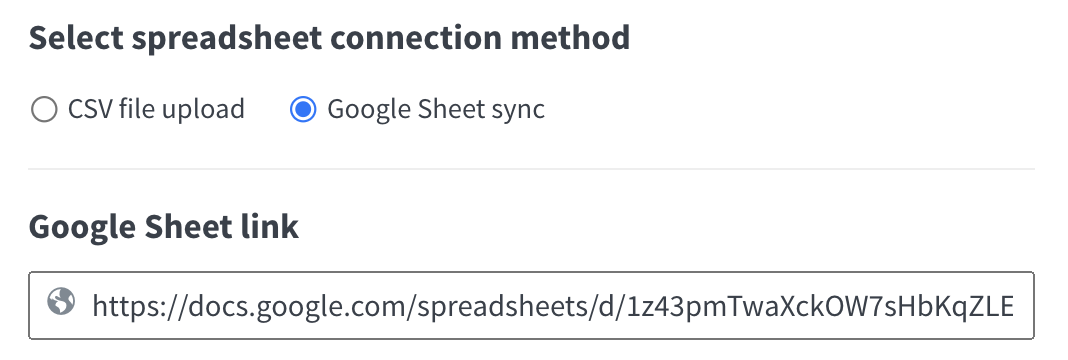
Task: Click 'Select spreadsheet connection method' heading
Action: click(x=329, y=38)
